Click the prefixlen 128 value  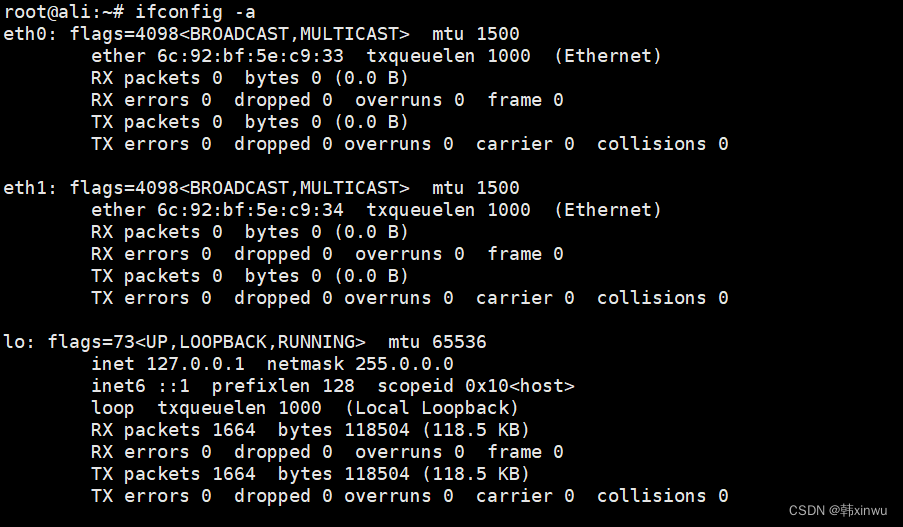(339, 386)
